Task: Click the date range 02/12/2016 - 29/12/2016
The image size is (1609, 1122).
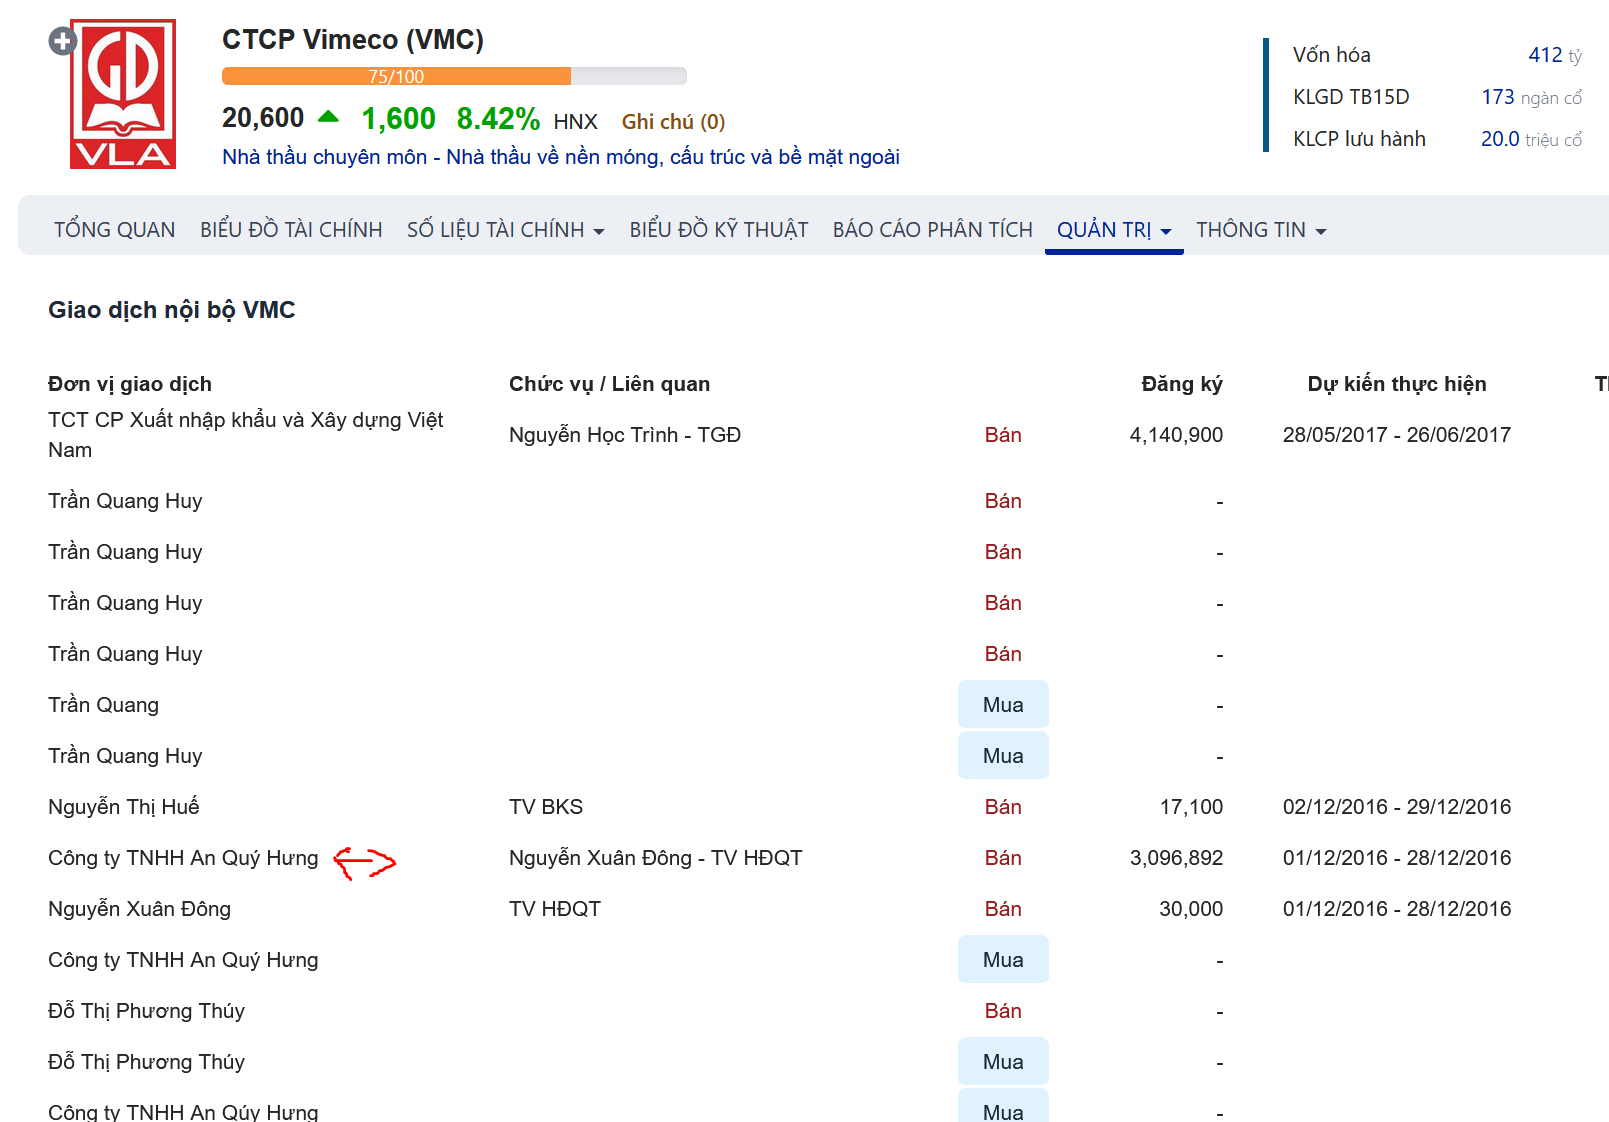Action: point(1397,807)
